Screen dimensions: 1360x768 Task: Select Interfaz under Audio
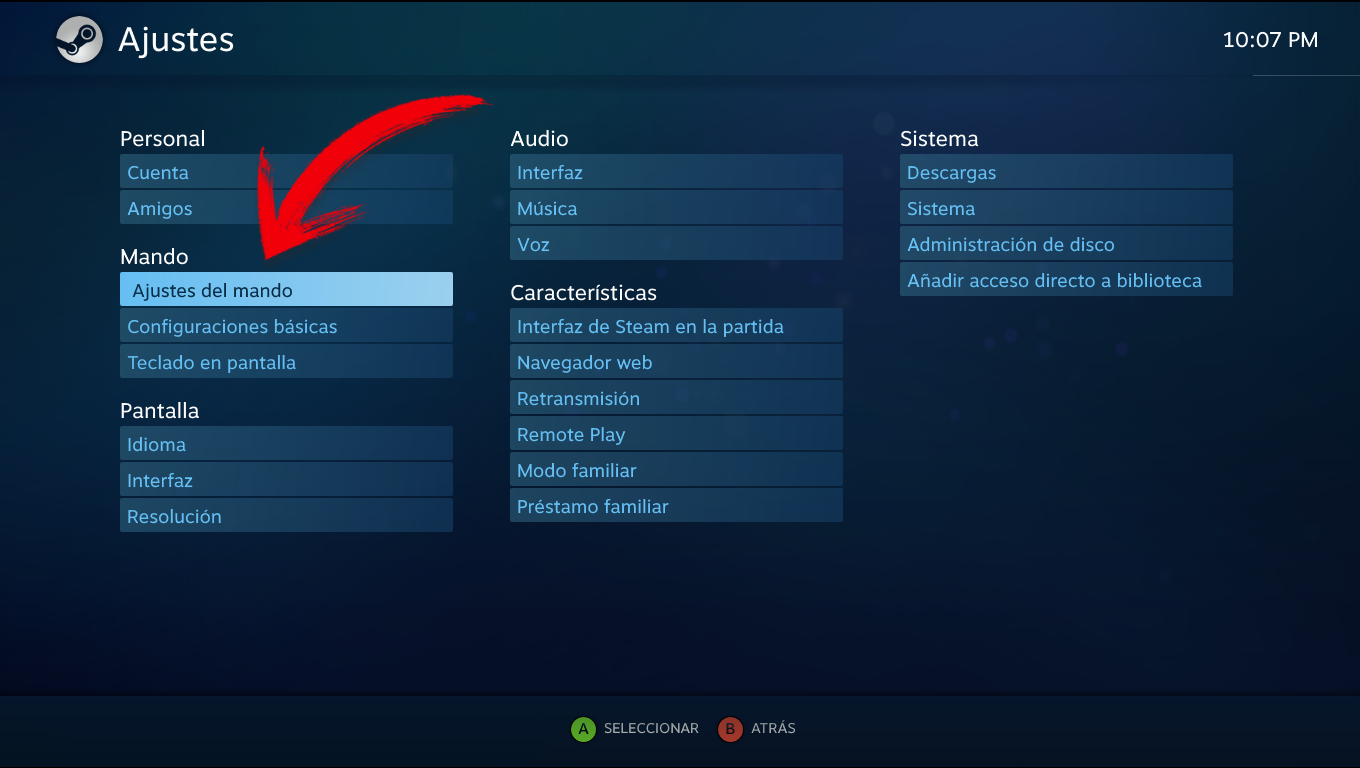click(x=676, y=171)
